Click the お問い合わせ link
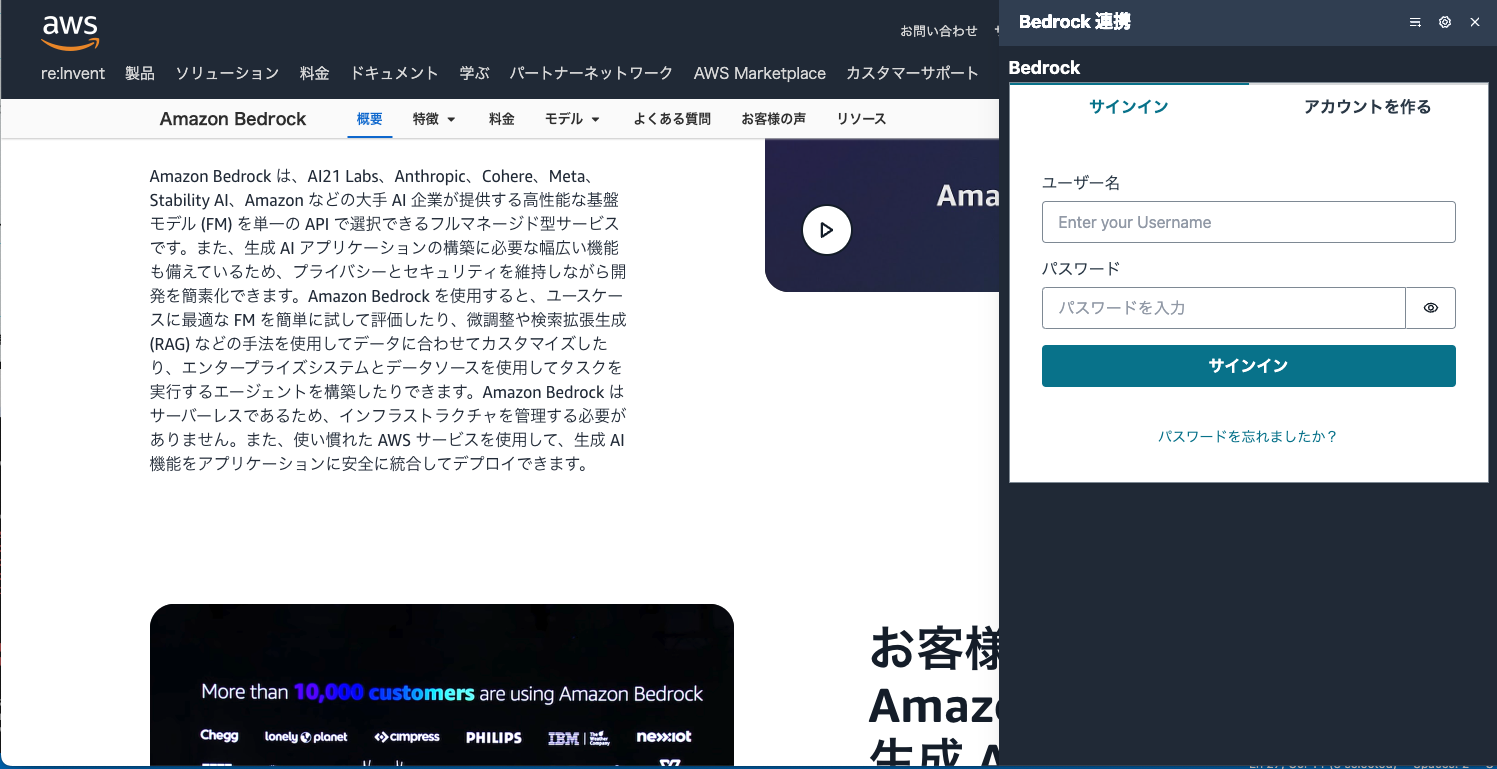 (x=939, y=31)
